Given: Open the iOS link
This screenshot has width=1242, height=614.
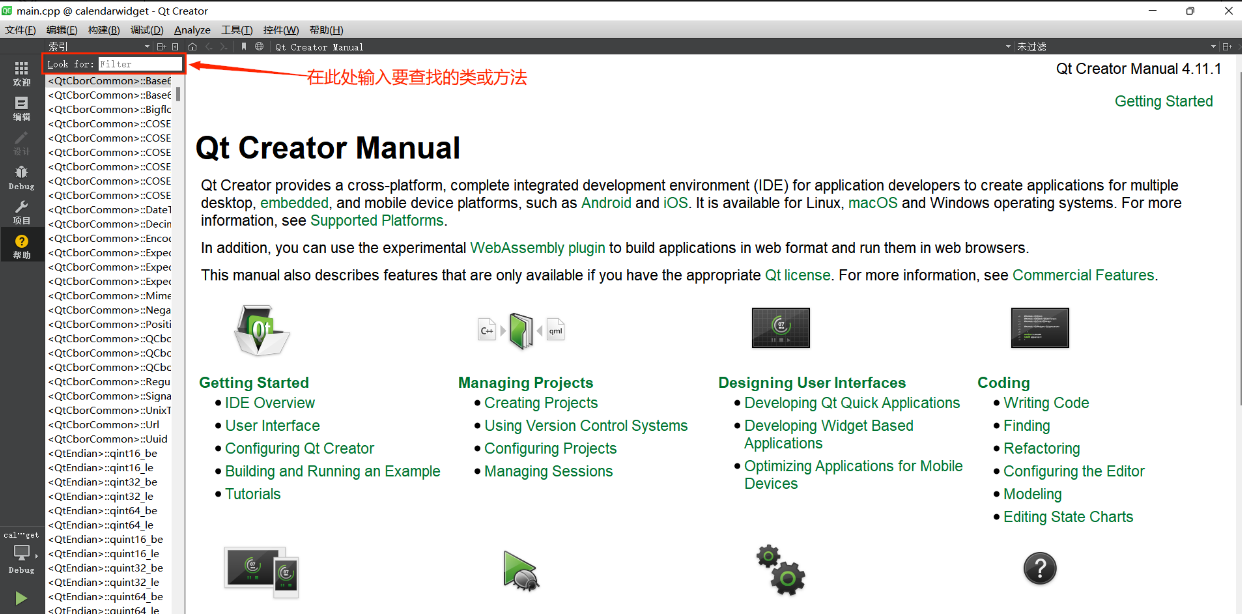Looking at the screenshot, I should click(x=676, y=203).
